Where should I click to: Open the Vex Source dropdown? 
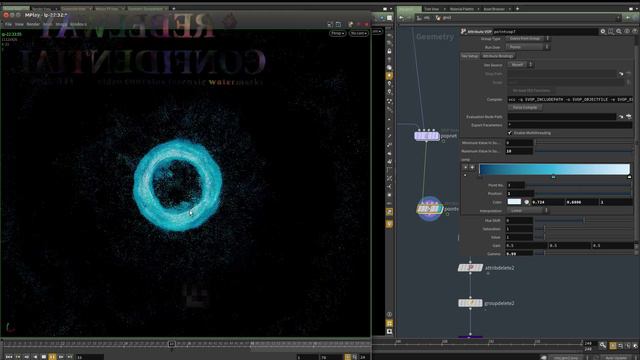click(x=520, y=64)
